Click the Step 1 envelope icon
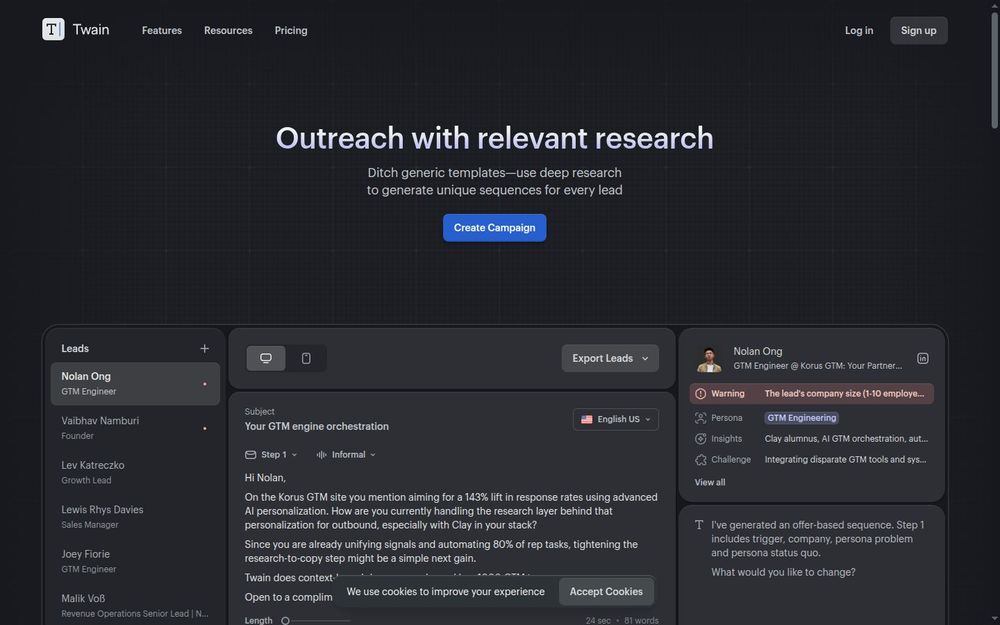The height and width of the screenshot is (625, 1000). pyautogui.click(x=251, y=455)
